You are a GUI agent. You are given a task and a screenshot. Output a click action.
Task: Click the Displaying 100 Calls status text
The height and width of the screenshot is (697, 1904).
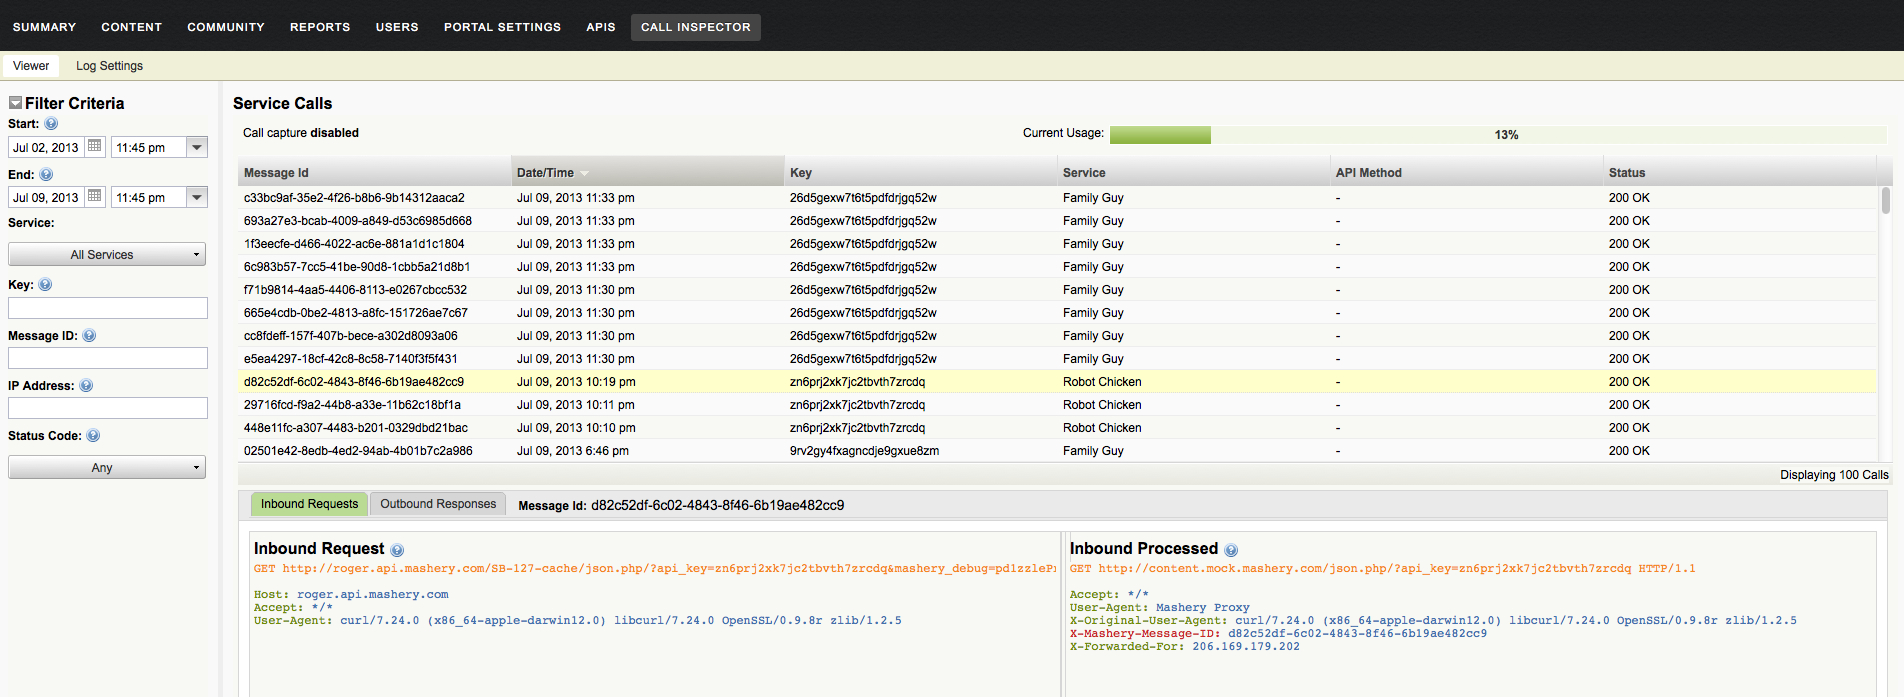click(x=1834, y=475)
